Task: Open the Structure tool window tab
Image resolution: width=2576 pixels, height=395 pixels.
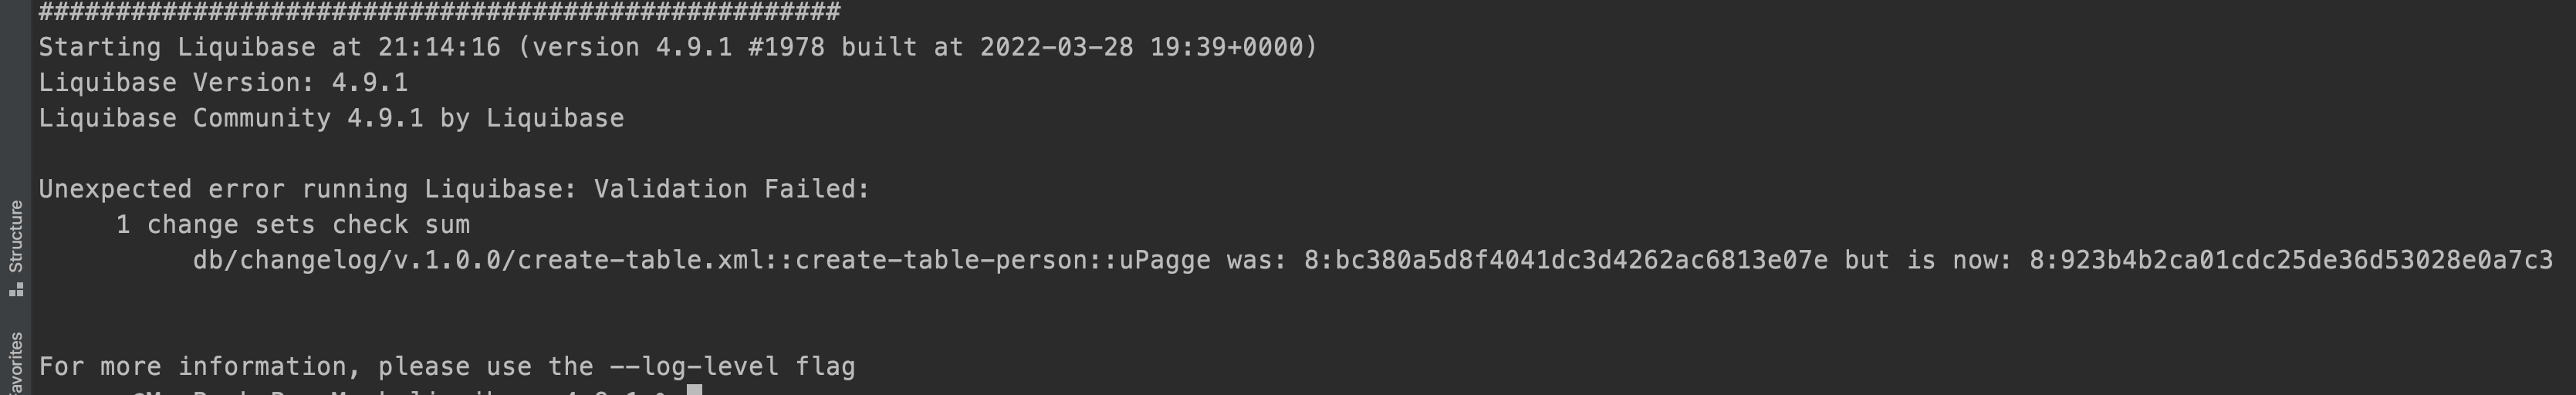Action: (x=15, y=236)
